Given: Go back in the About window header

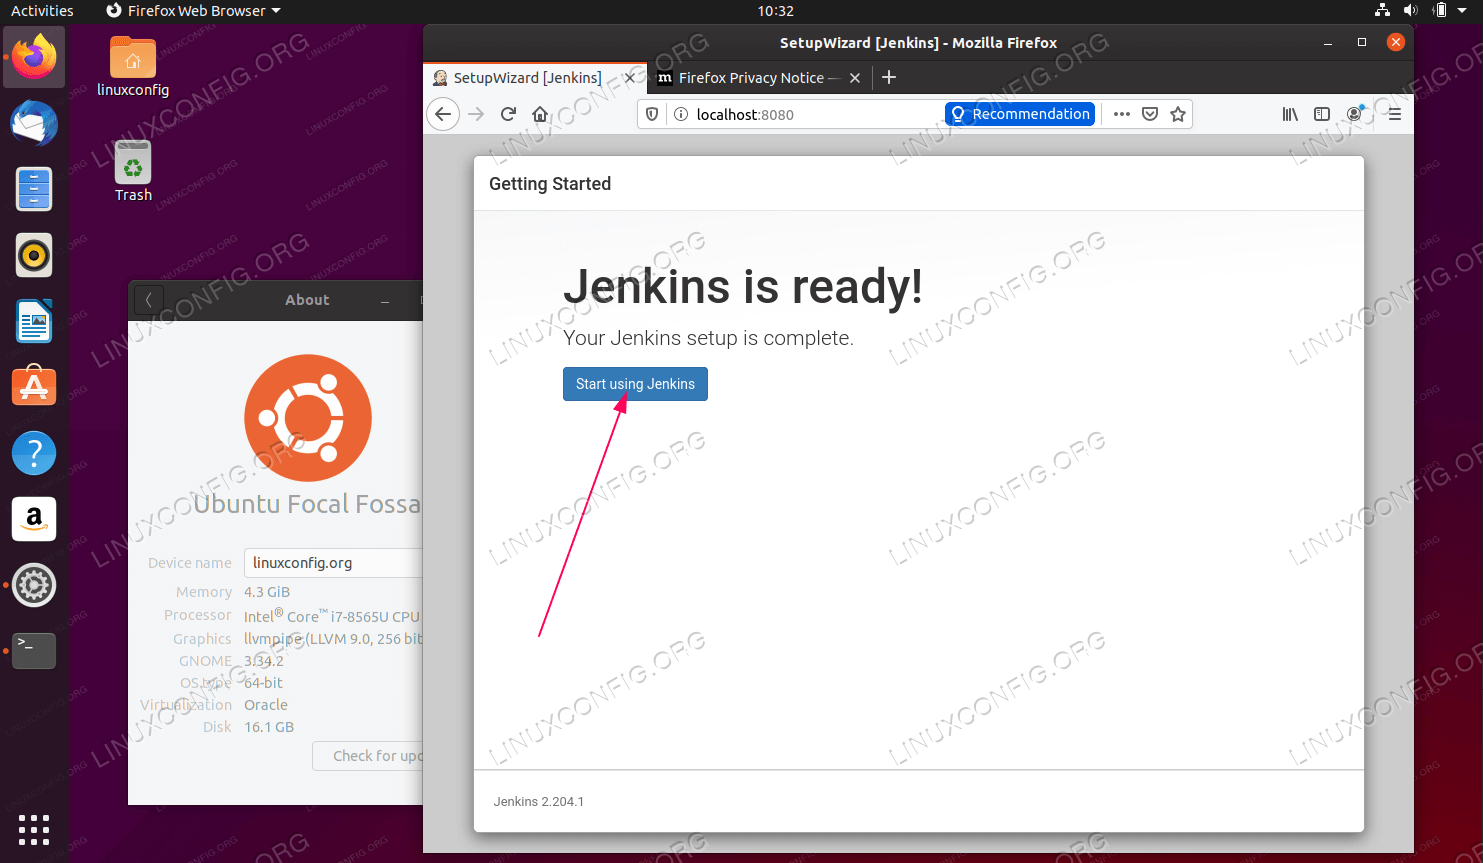Looking at the screenshot, I should (148, 299).
